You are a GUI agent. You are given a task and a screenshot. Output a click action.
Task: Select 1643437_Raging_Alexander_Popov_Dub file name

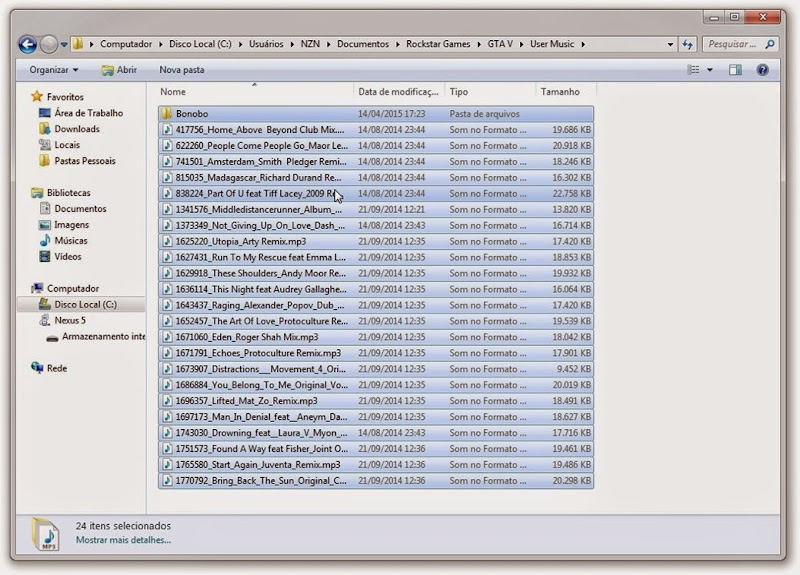click(x=260, y=305)
